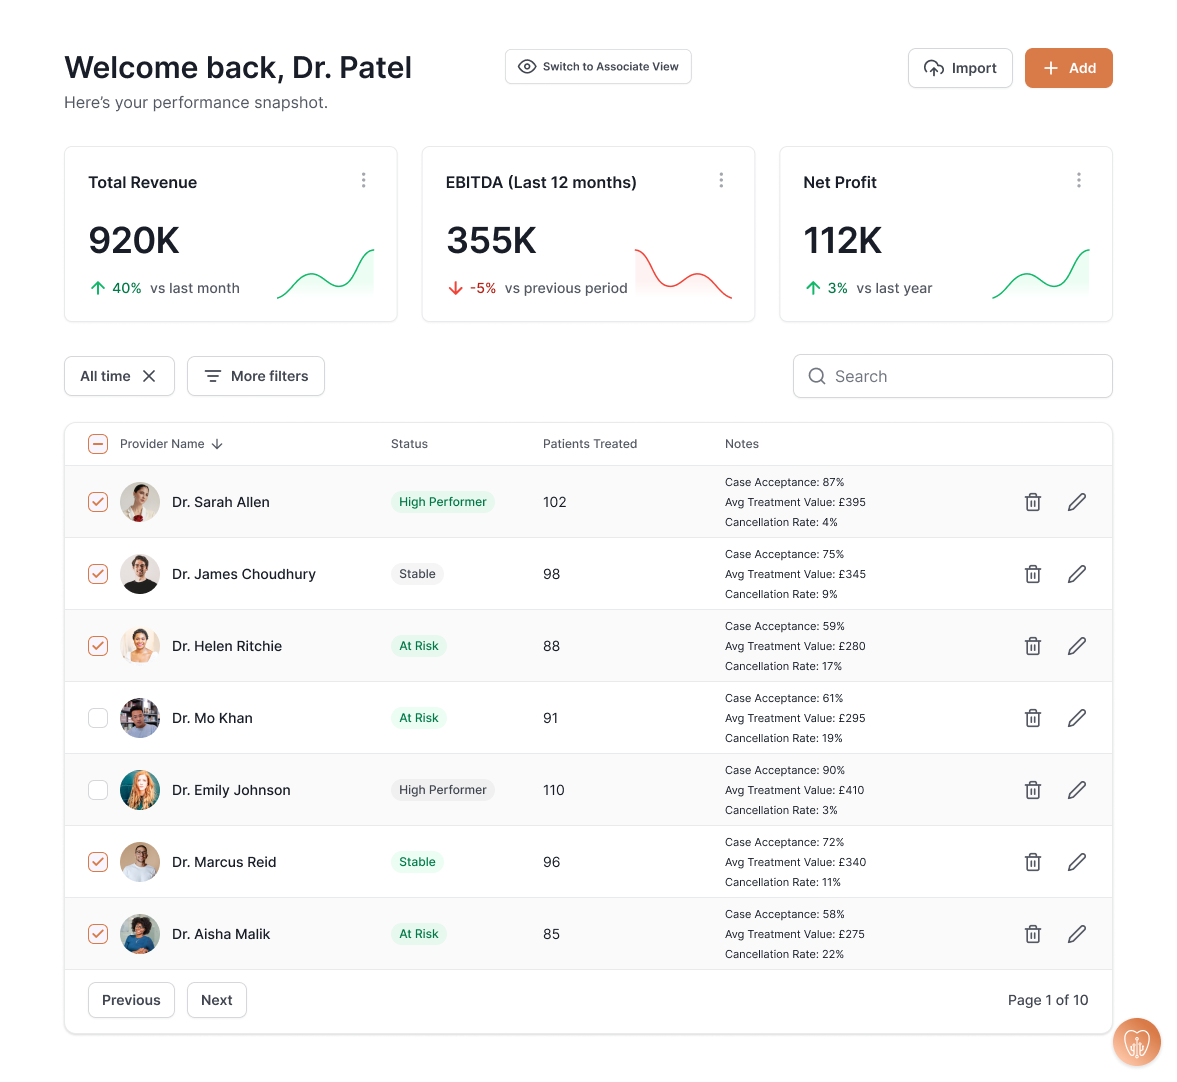Focus the Search input field
The image size is (1177, 1082).
click(952, 376)
